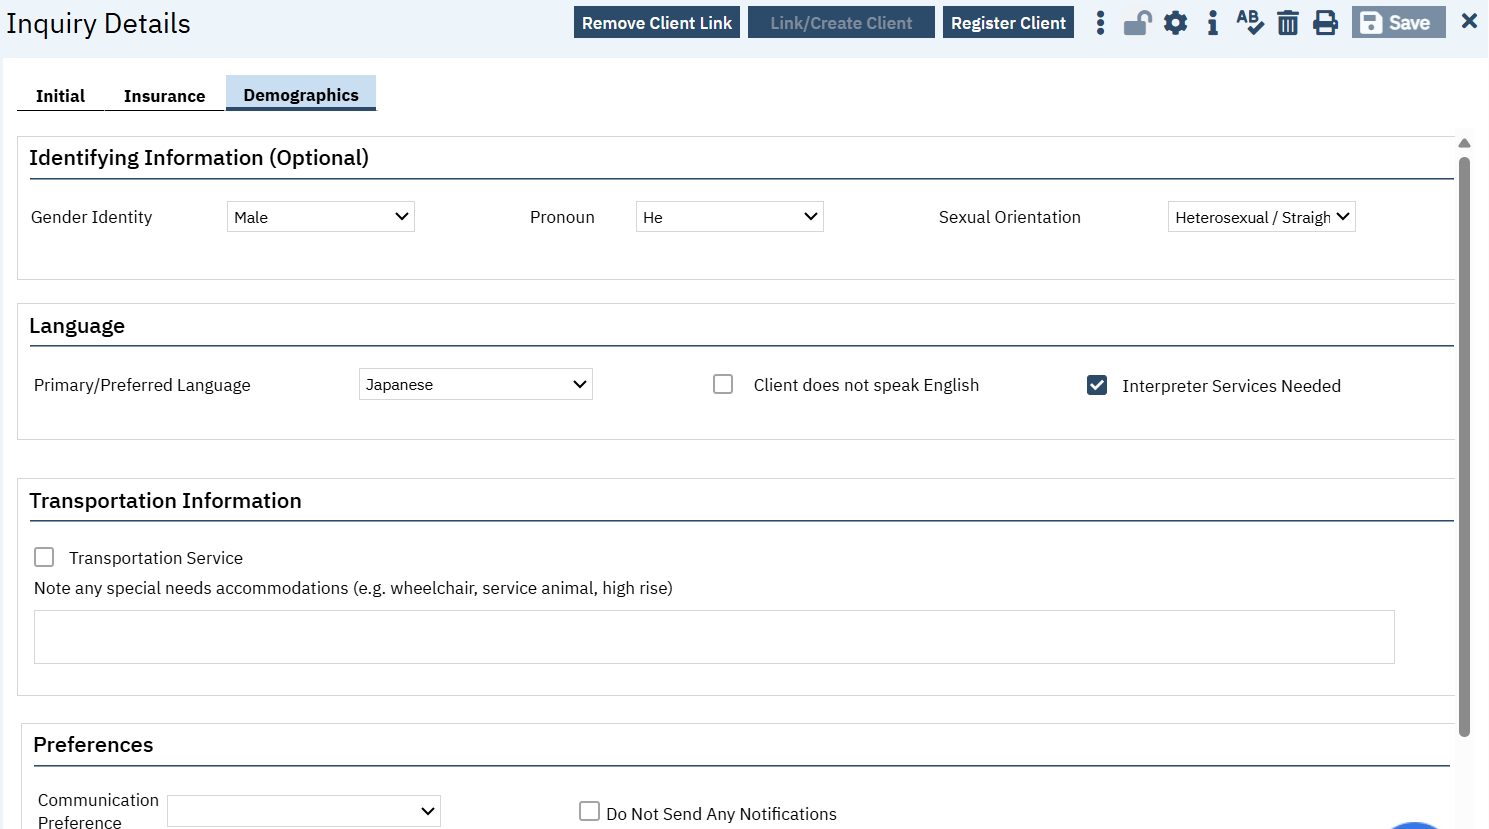Expand the Primary/Preferred Language dropdown

(475, 385)
